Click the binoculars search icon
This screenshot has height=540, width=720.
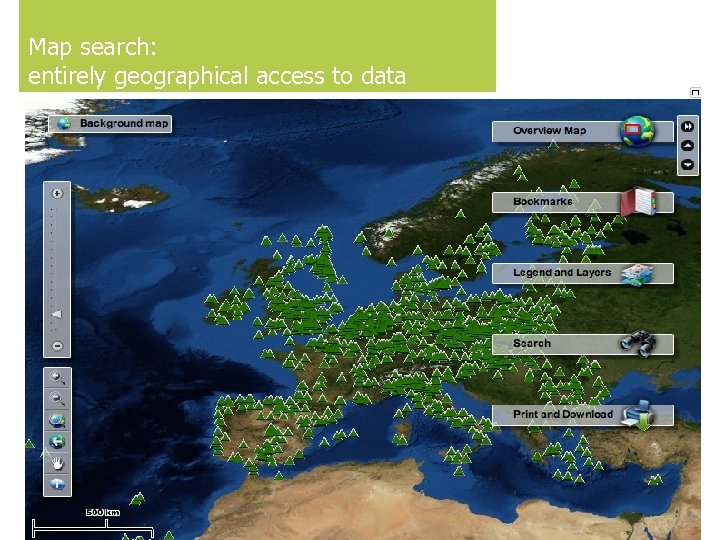[x=638, y=343]
